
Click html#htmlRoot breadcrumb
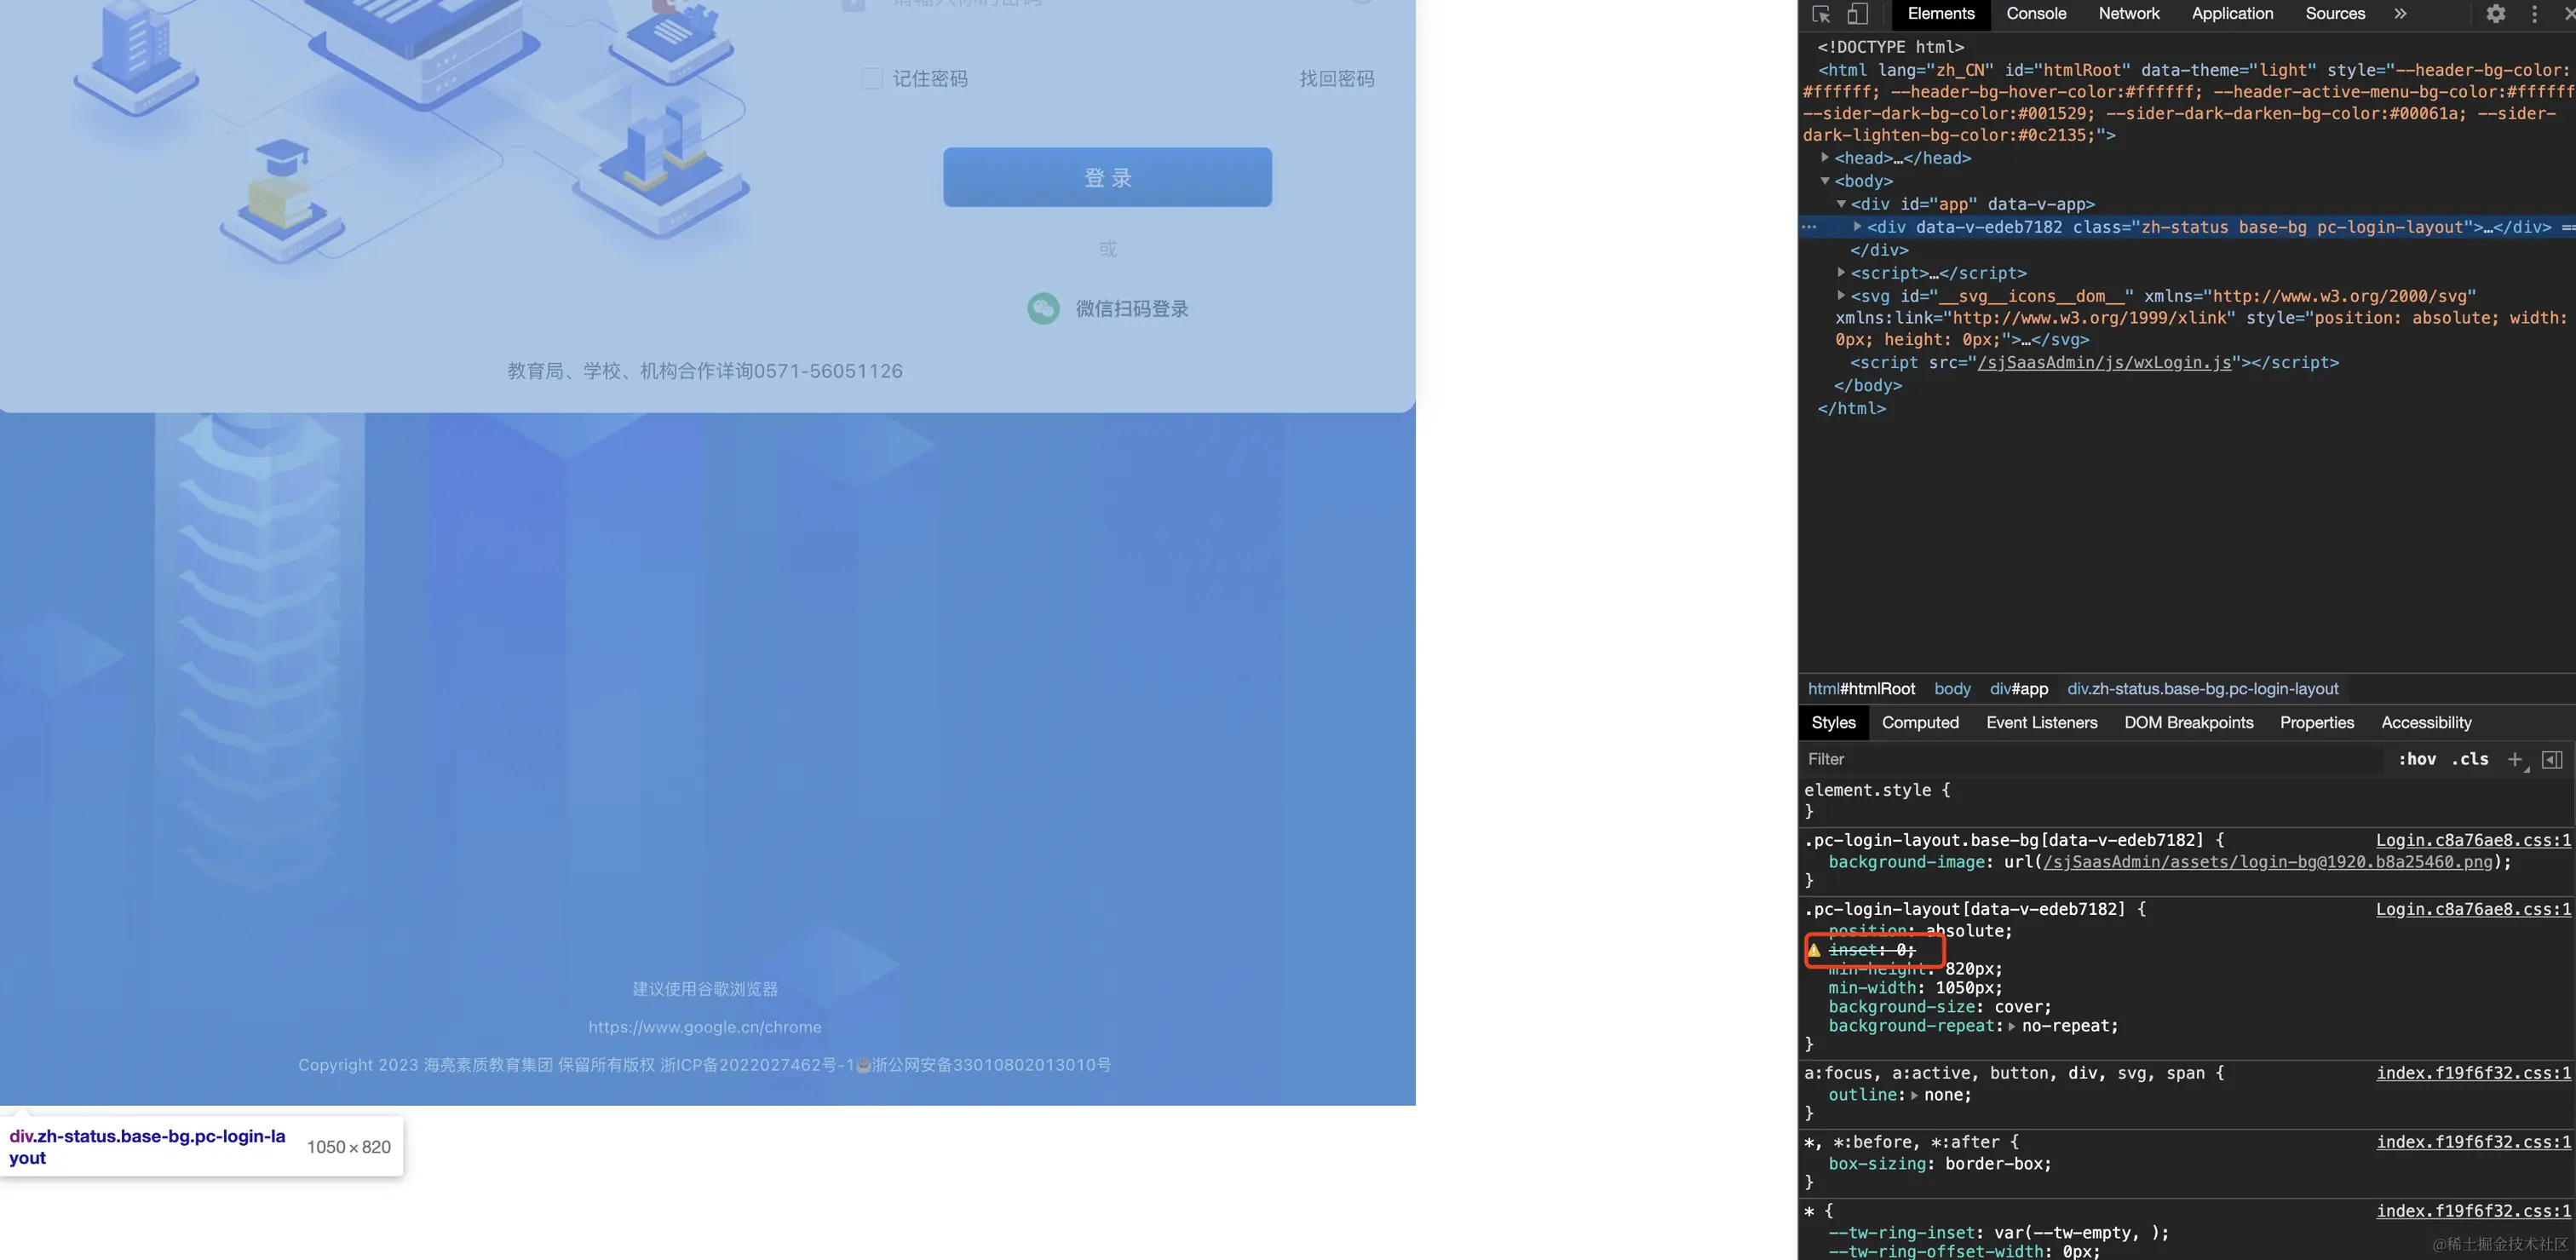tap(1861, 689)
